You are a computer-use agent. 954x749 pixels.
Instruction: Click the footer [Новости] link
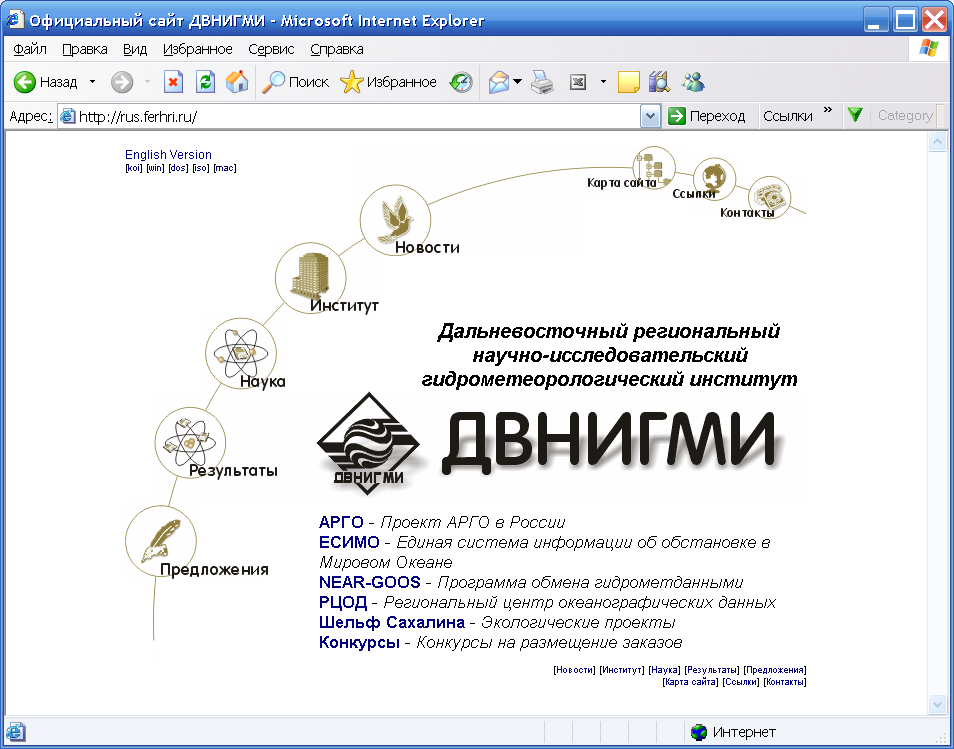(x=574, y=670)
